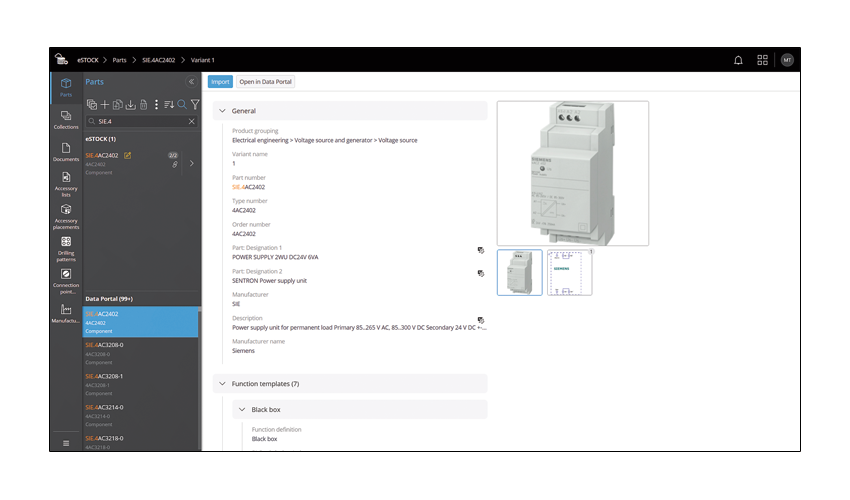Click translate icon next to Description

click(x=480, y=320)
